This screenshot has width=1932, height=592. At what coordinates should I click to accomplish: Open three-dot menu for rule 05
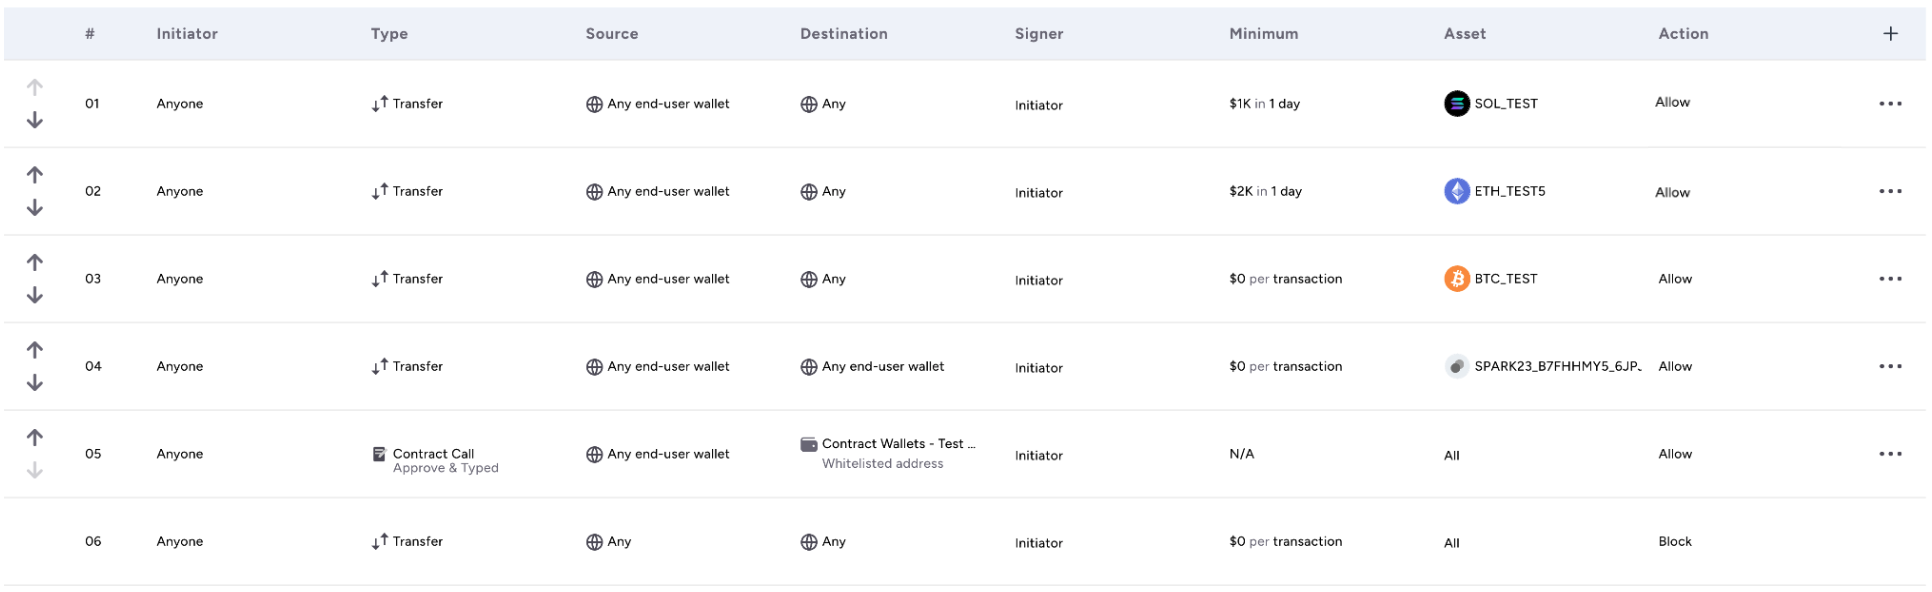(1890, 454)
